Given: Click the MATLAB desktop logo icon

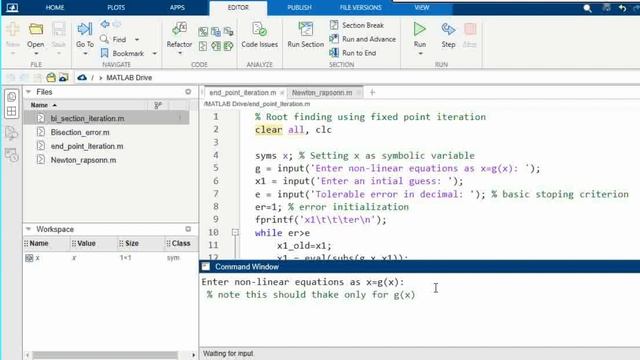Looking at the screenshot, I should [x=12, y=7].
